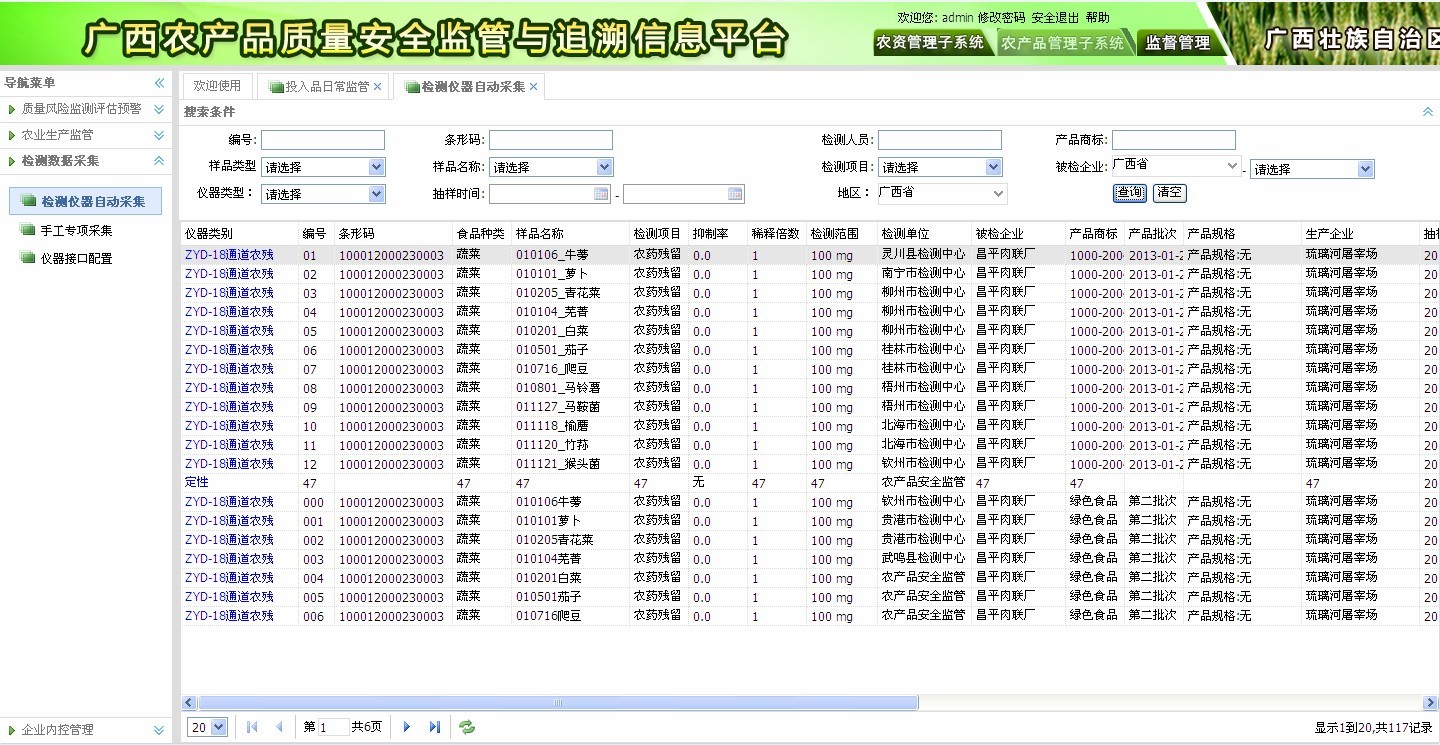Select 手工专项采集 in the sidebar
The image size is (1440, 745).
[x=76, y=230]
